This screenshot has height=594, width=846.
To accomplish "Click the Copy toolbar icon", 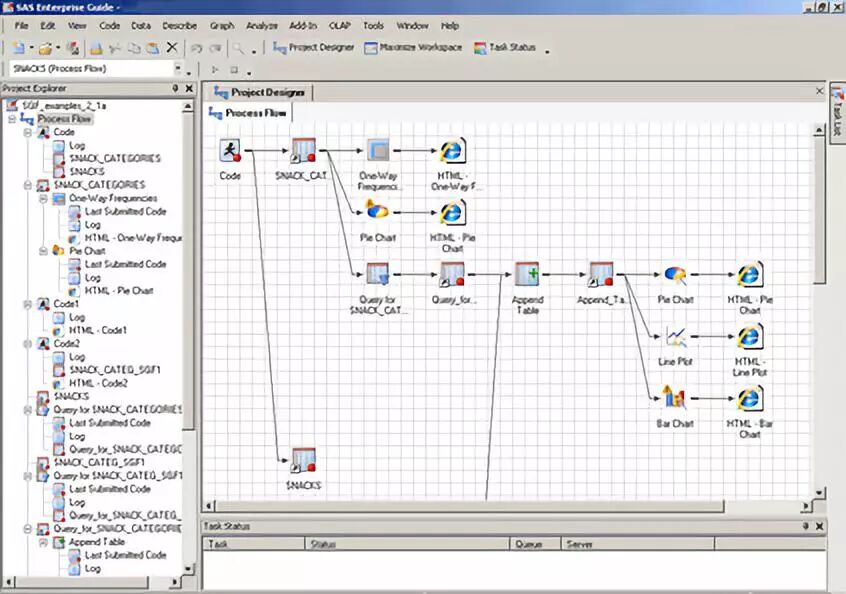I will (x=134, y=48).
